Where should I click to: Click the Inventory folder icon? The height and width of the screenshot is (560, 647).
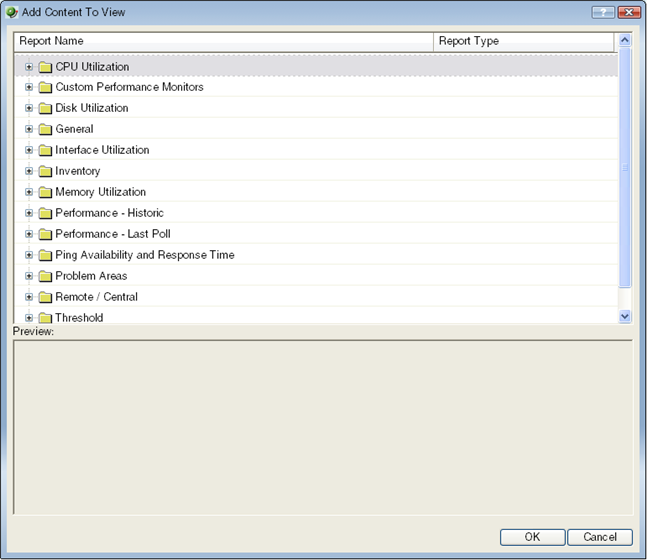(45, 171)
